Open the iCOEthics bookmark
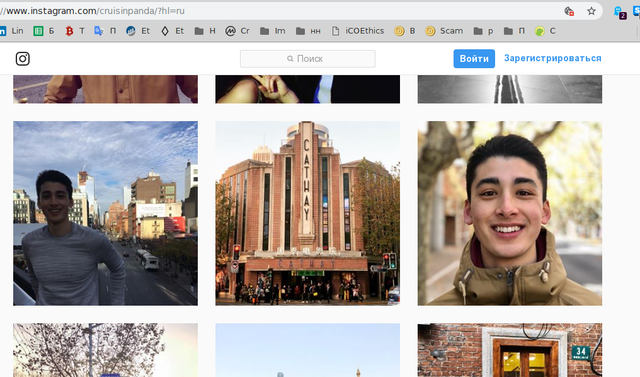The height and width of the screenshot is (377, 640). [x=358, y=31]
